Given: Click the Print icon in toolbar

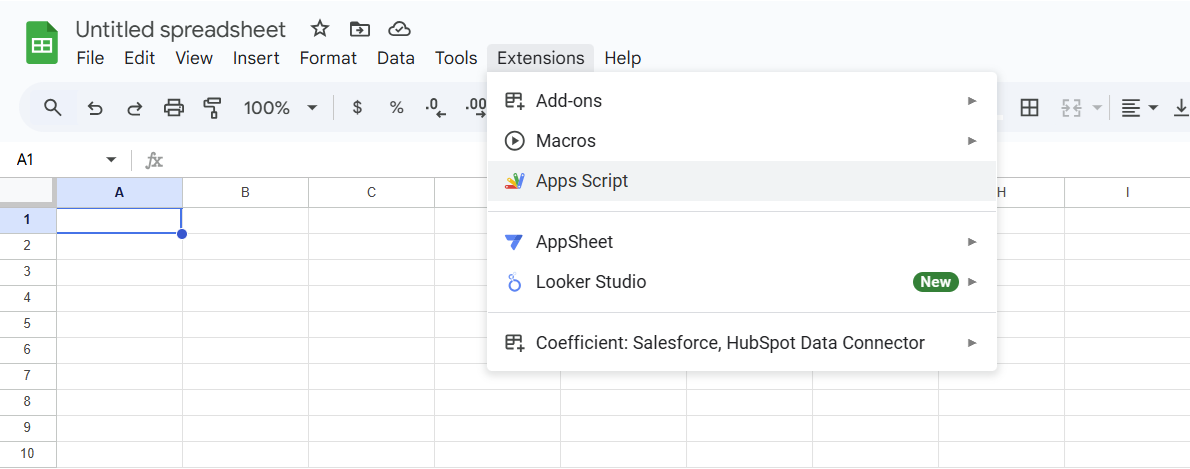Looking at the screenshot, I should click(x=174, y=108).
